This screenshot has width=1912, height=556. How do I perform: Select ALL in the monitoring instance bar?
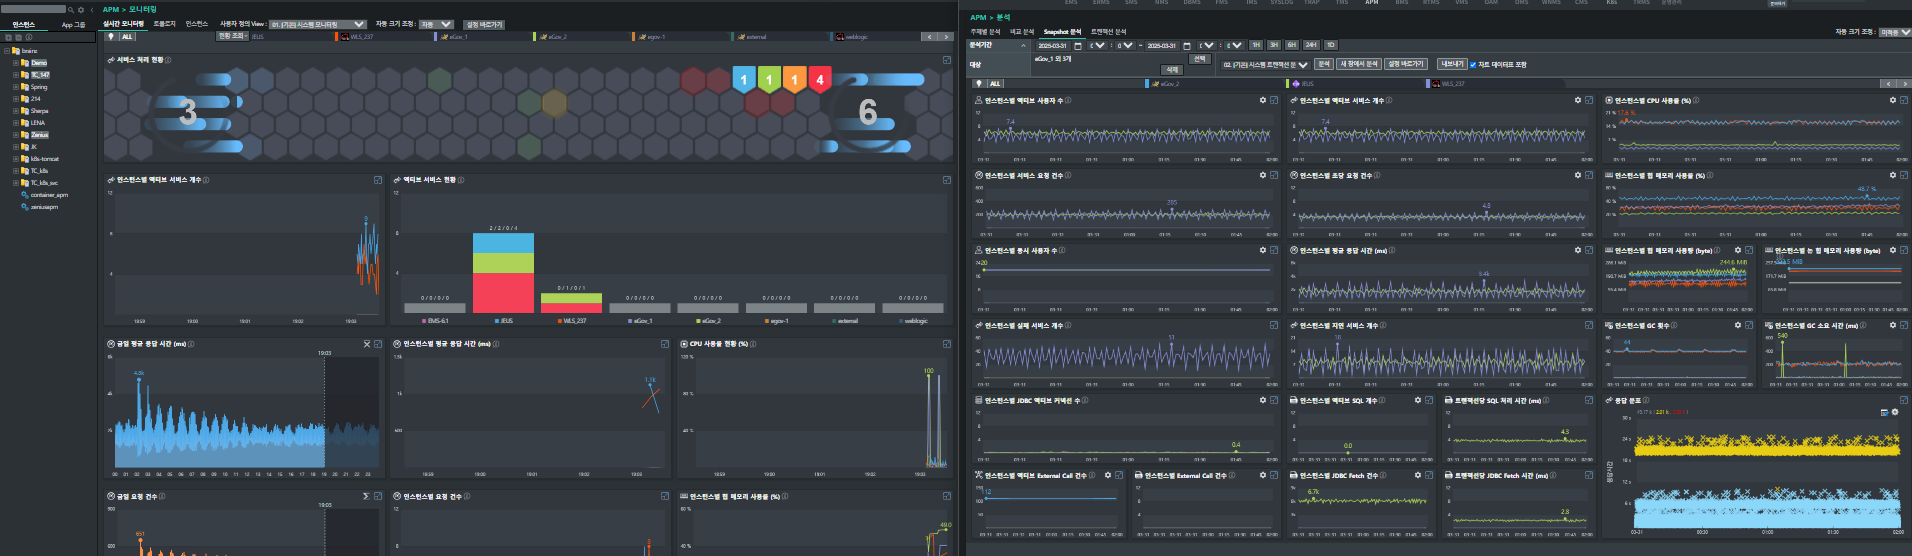128,36
